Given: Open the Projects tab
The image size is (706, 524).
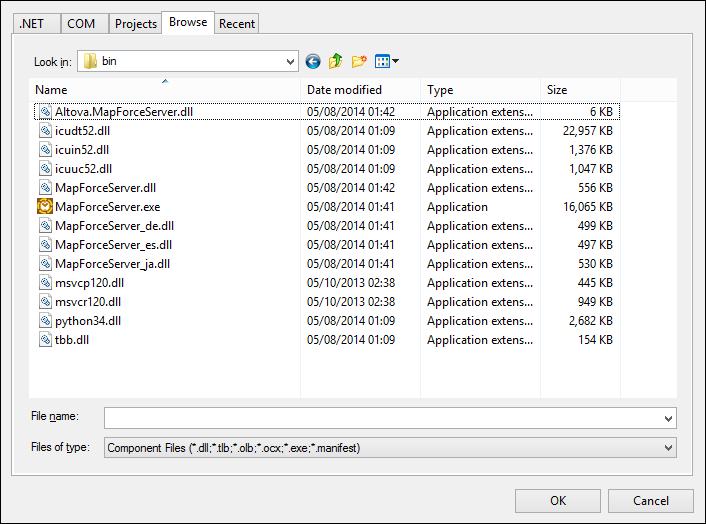Looking at the screenshot, I should 135,23.
